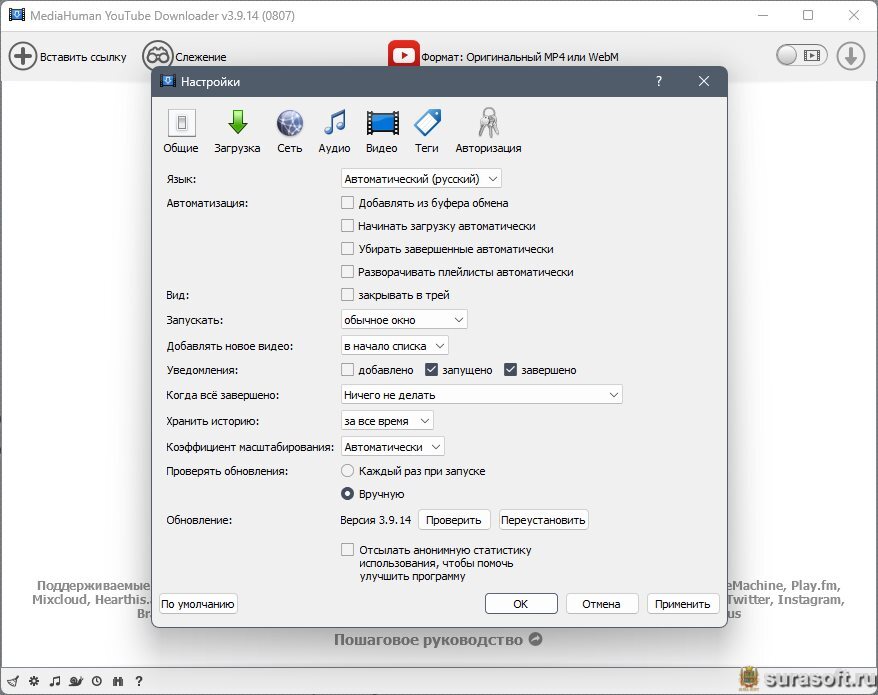Confirm settings with OK button
The width and height of the screenshot is (878, 695).
click(521, 604)
